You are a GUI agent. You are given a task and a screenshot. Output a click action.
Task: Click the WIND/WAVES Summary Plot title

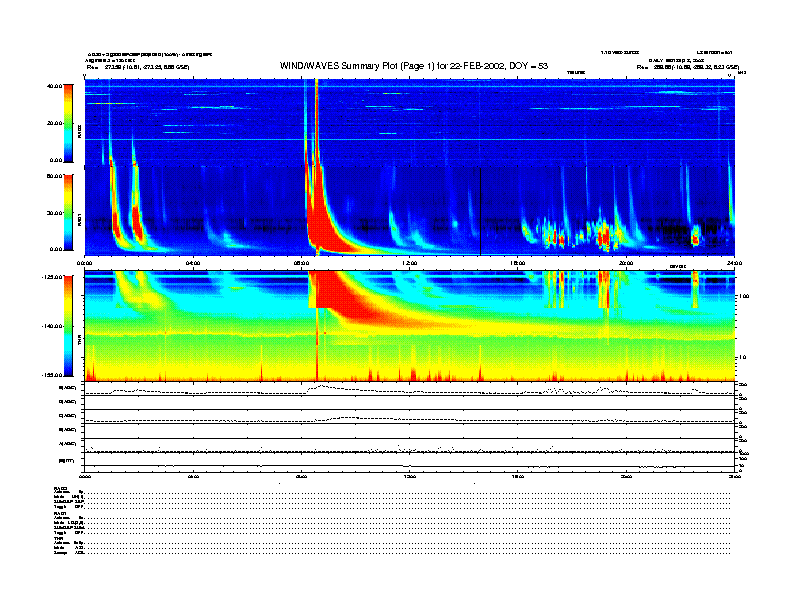point(414,66)
